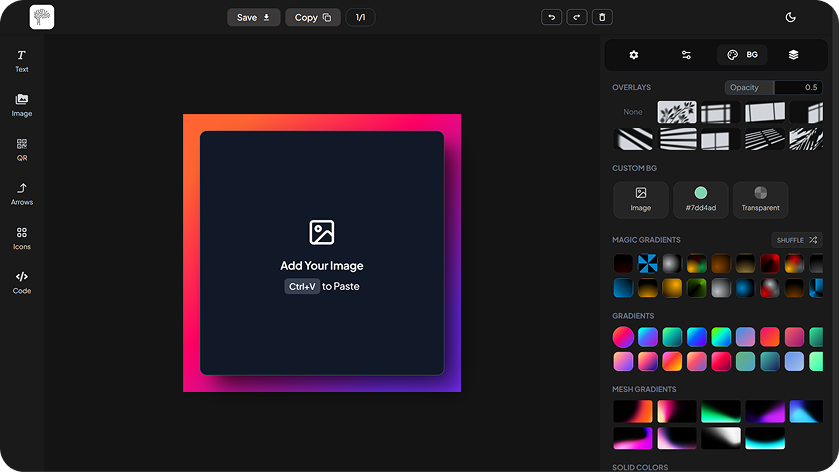Click the undo arrow button
Viewport: 839px width, 472px height.
coord(551,17)
